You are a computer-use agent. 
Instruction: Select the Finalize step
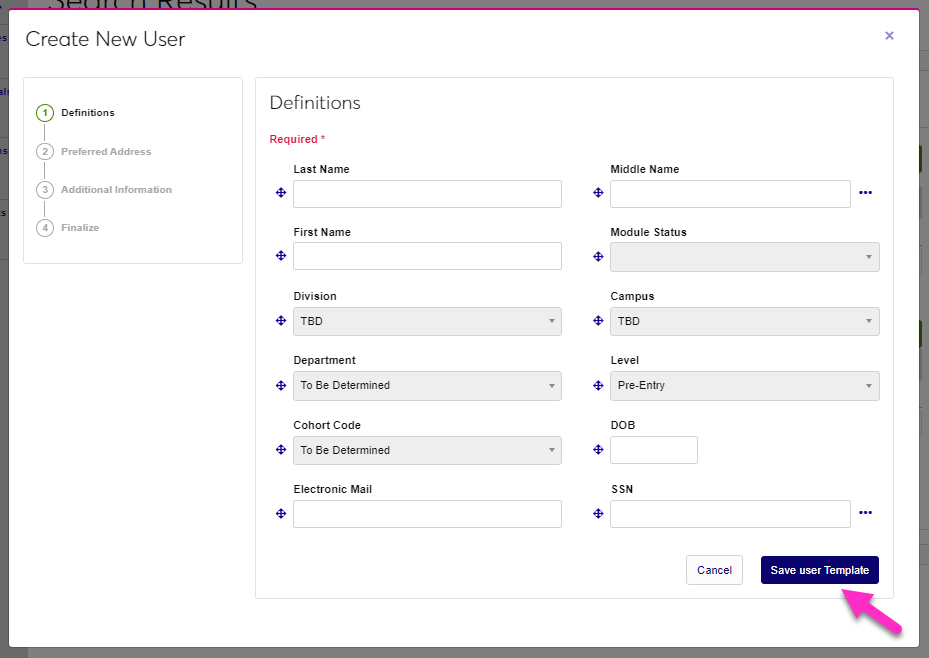point(80,228)
